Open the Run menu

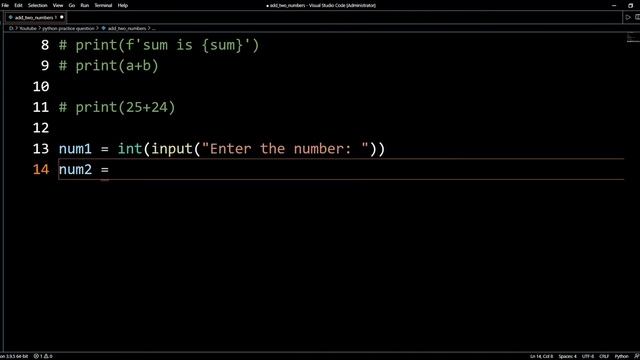point(84,5)
